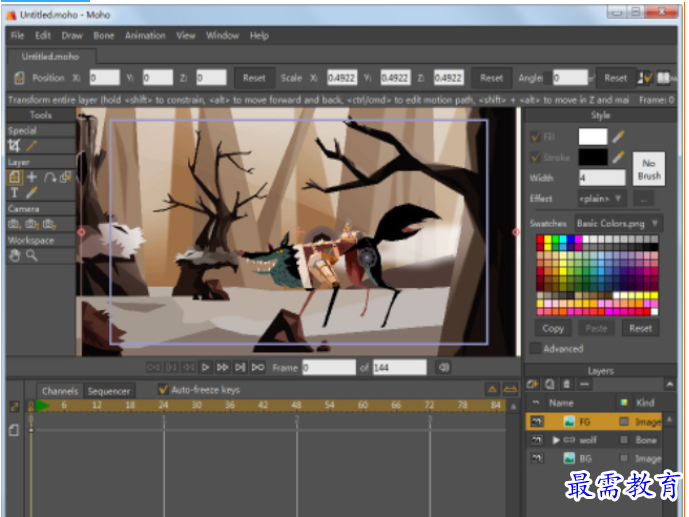Select the Transform Layer tool

tap(14, 177)
